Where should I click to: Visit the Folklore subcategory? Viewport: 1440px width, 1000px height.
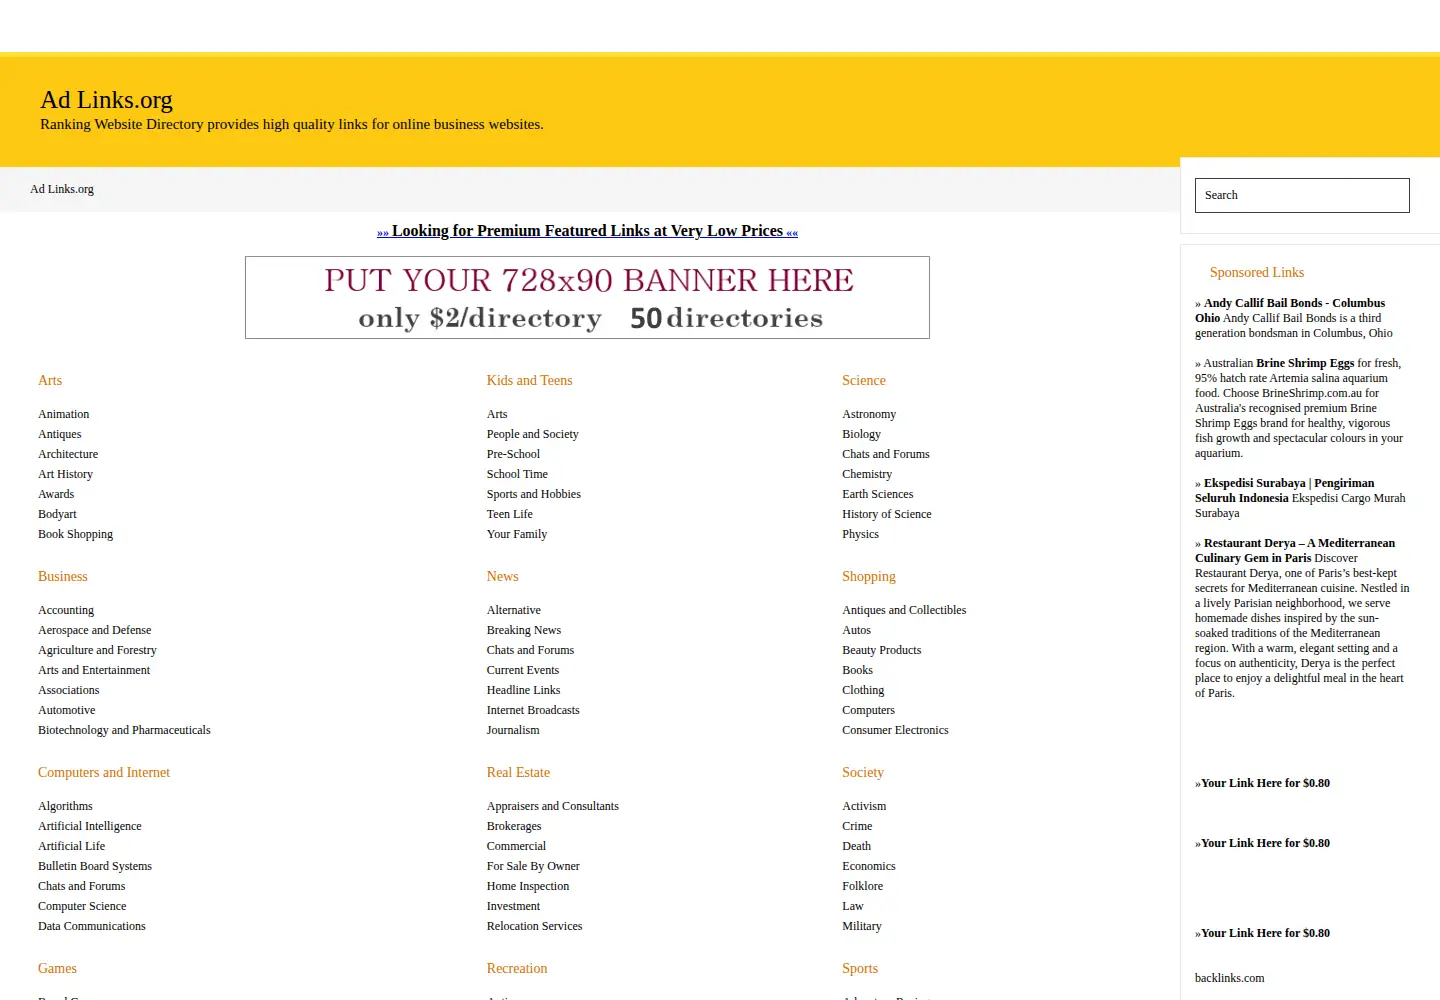pos(862,886)
